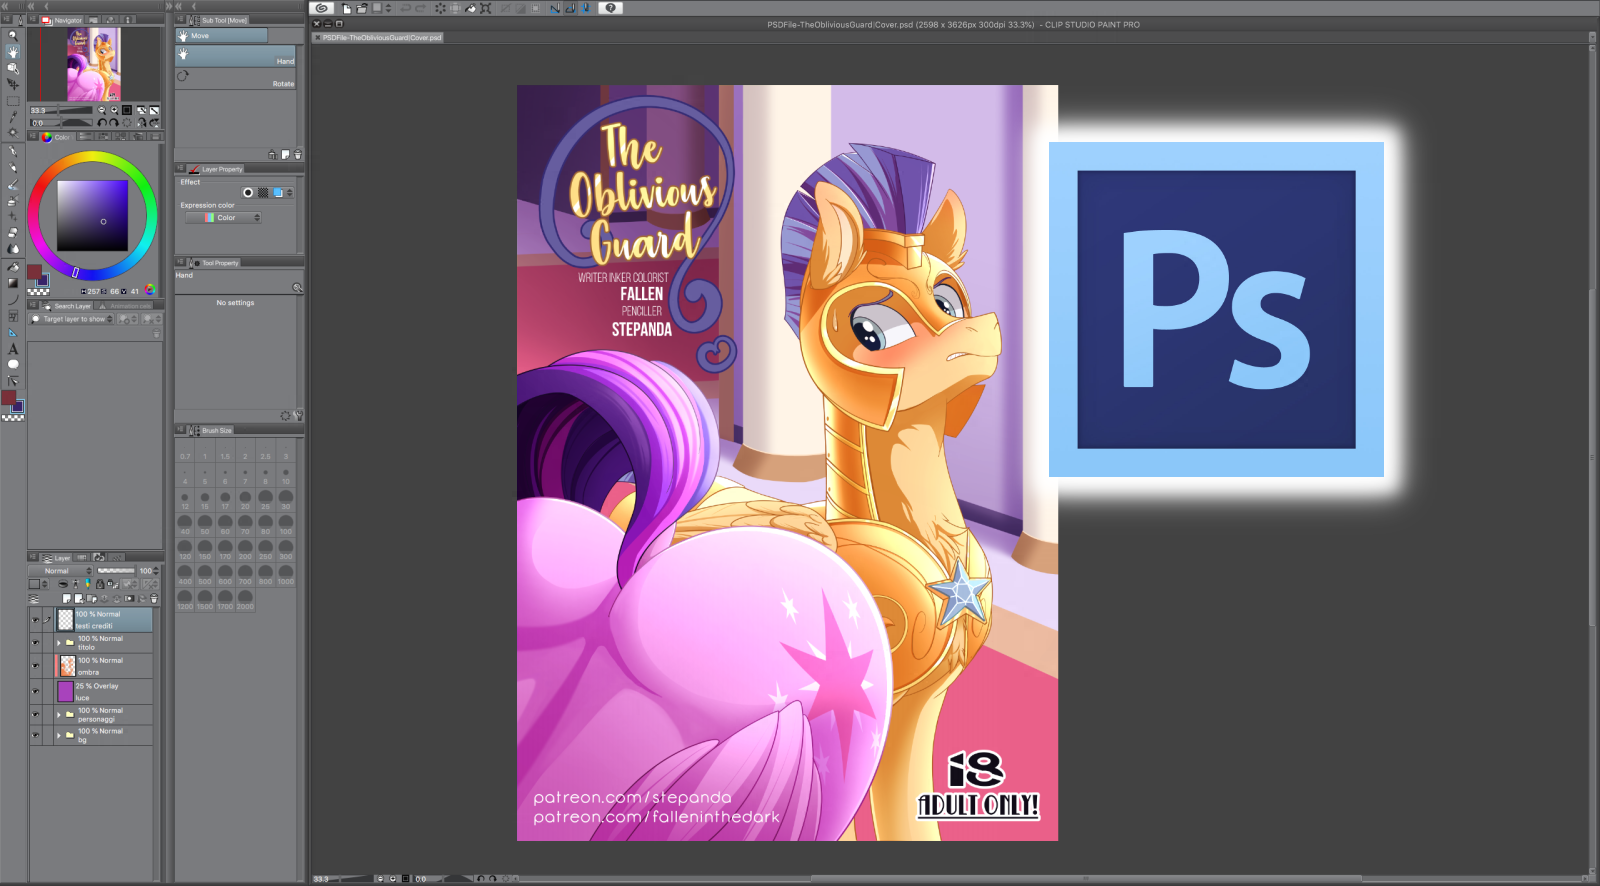Click the Navigator canvas thumbnail preview
This screenshot has height=886, width=1600.
[x=94, y=64]
